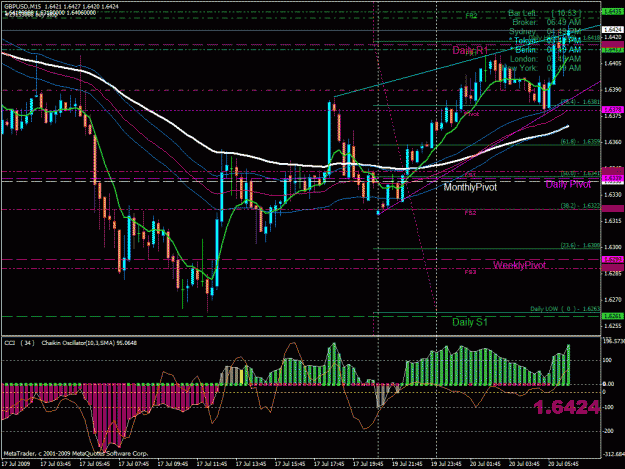This screenshot has width=625, height=469.
Task: Click the 'Bar Left' countdown text
Action: pos(544,14)
